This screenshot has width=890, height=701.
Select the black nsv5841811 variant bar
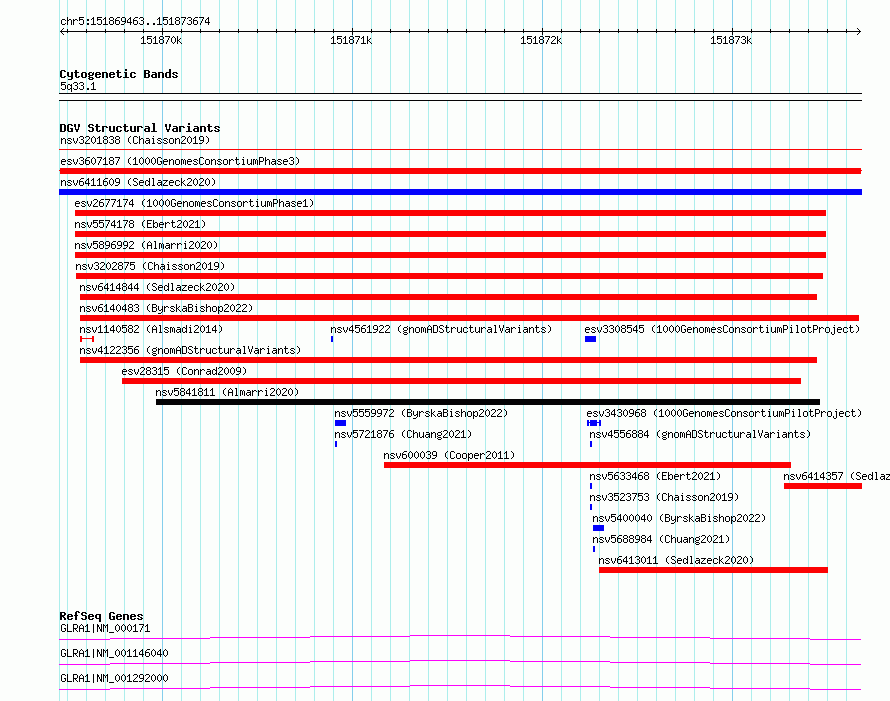pos(488,402)
